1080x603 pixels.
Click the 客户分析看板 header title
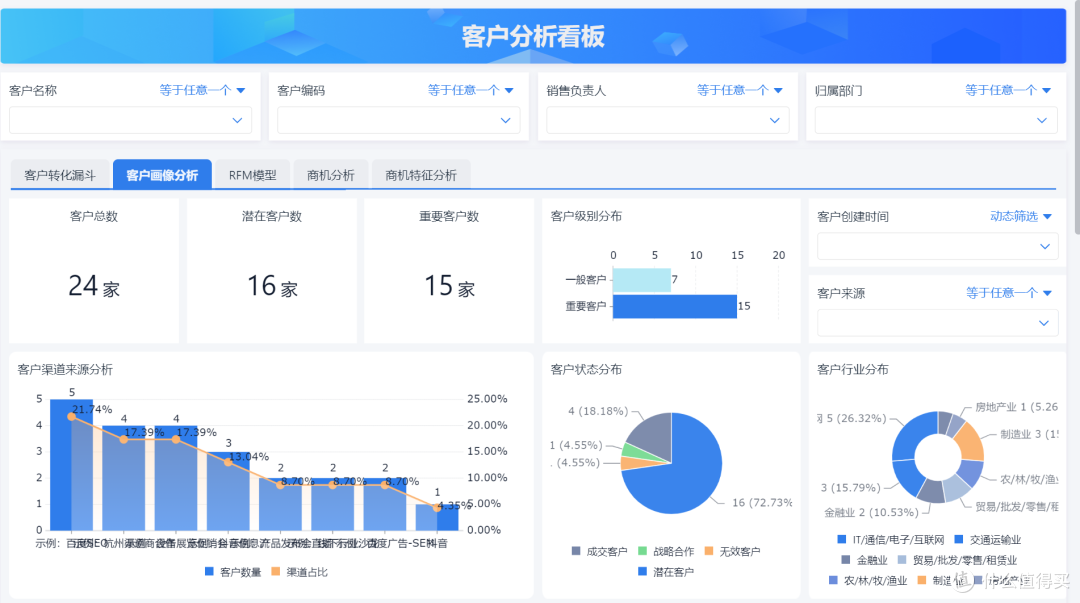(533, 37)
